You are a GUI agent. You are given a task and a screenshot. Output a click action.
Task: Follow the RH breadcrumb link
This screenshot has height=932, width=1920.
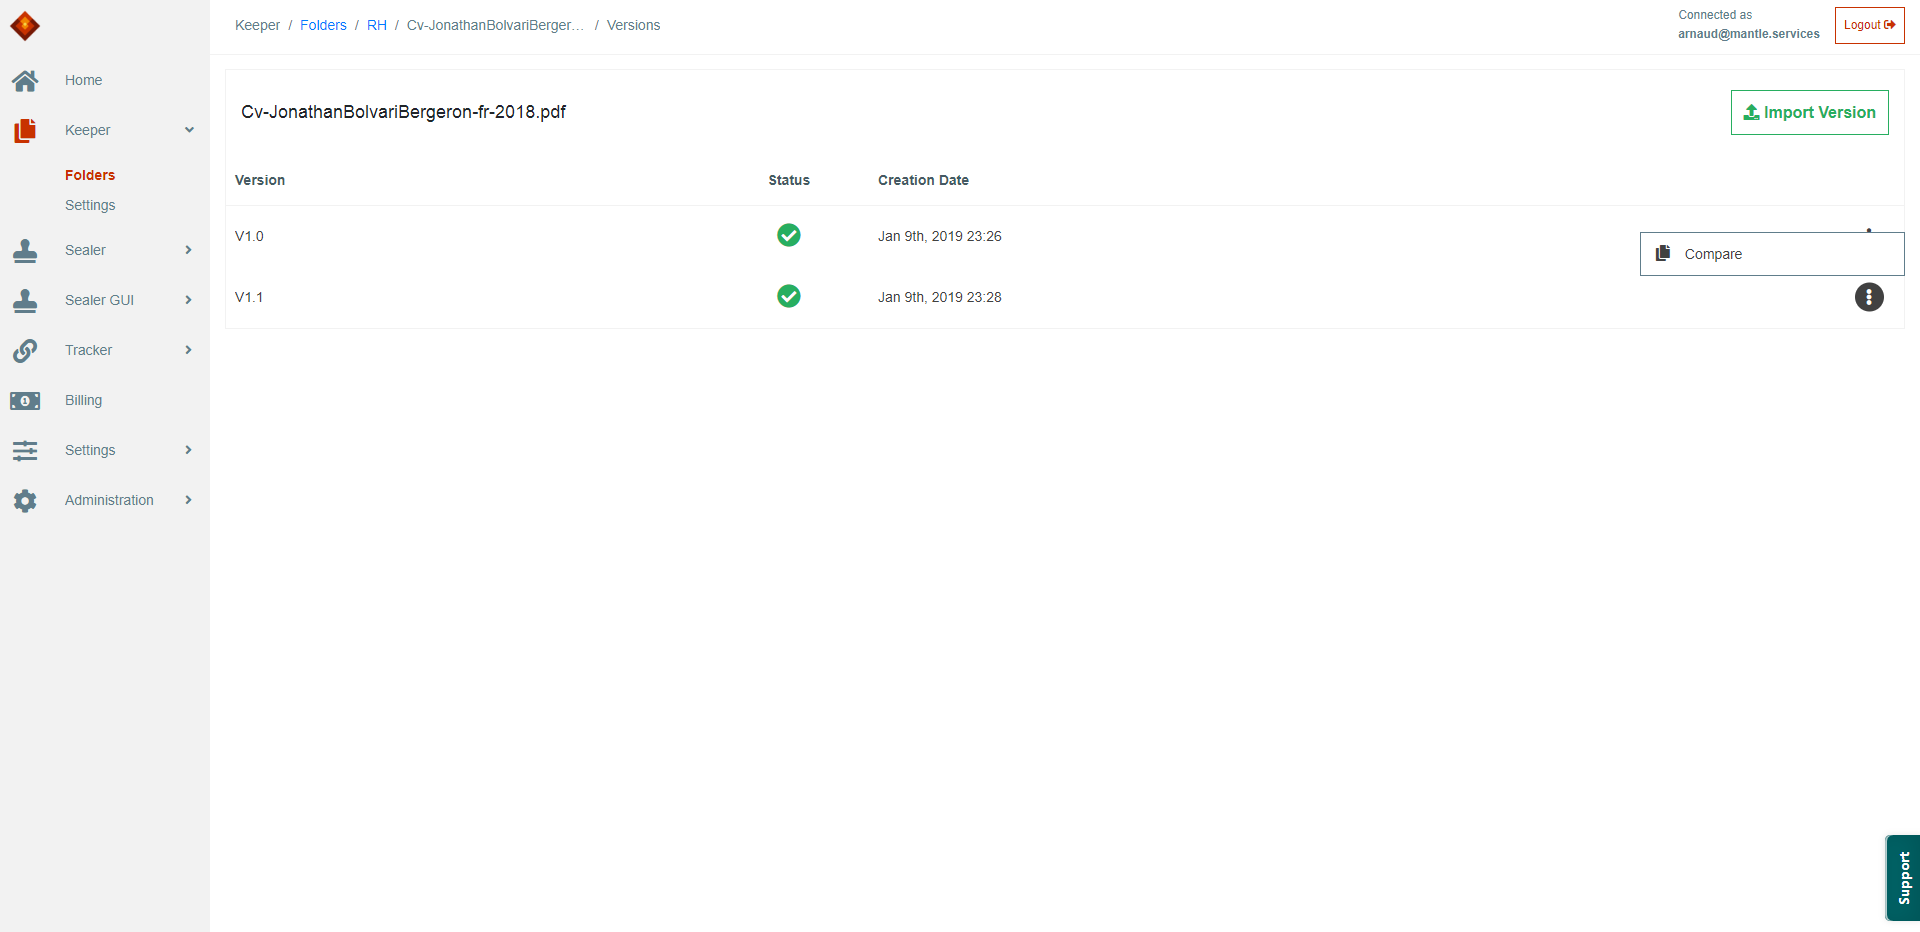pyautogui.click(x=376, y=25)
